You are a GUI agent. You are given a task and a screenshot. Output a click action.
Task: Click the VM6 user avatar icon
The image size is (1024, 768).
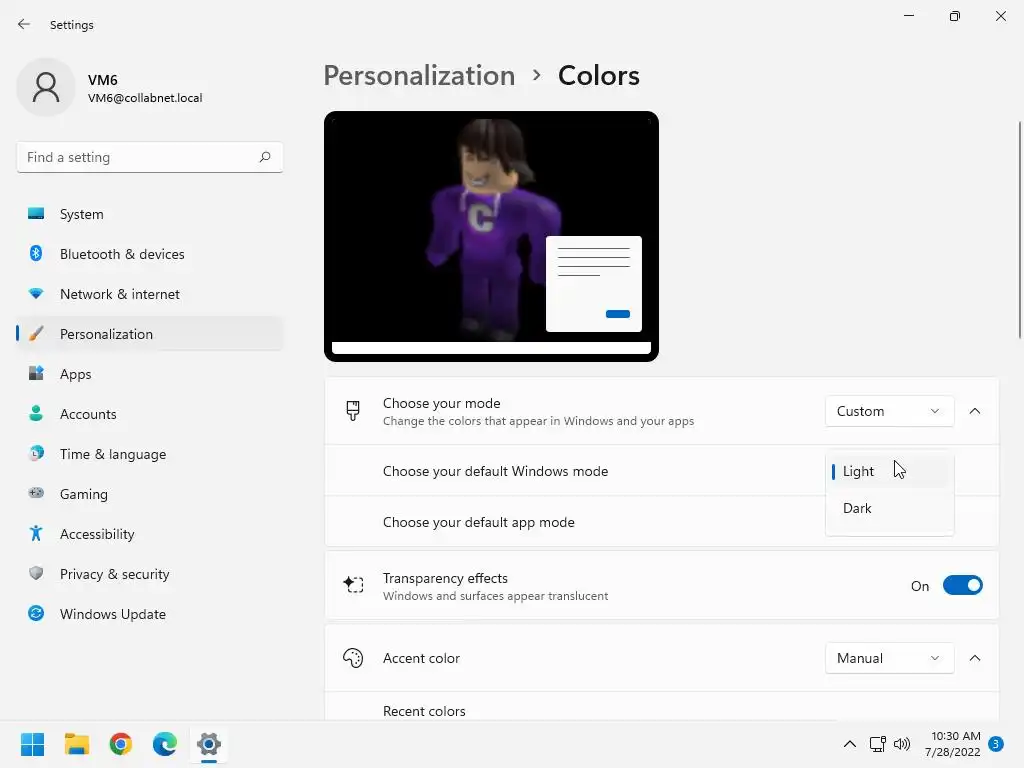(46, 87)
